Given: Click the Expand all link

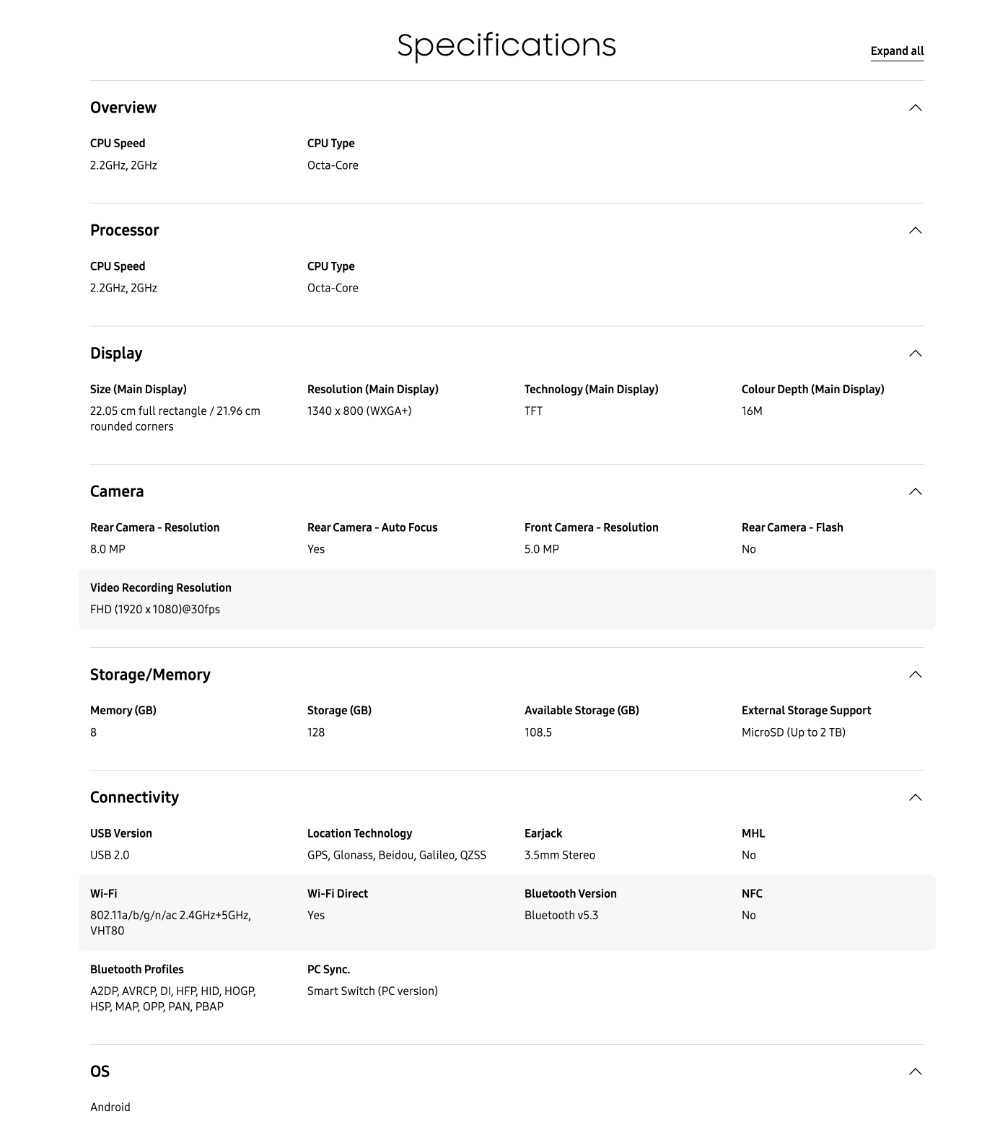Looking at the screenshot, I should pyautogui.click(x=897, y=51).
